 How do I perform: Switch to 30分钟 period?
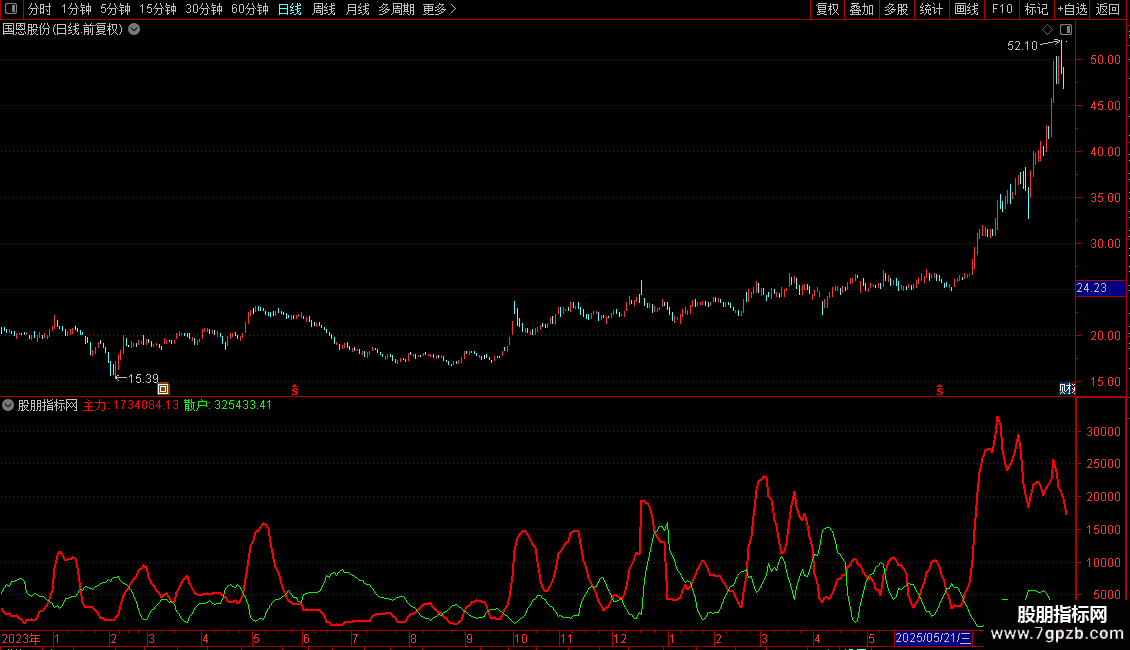coord(204,9)
